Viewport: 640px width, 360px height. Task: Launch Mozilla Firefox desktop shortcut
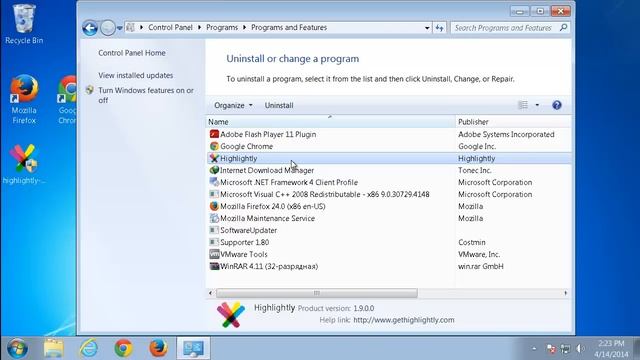24,99
